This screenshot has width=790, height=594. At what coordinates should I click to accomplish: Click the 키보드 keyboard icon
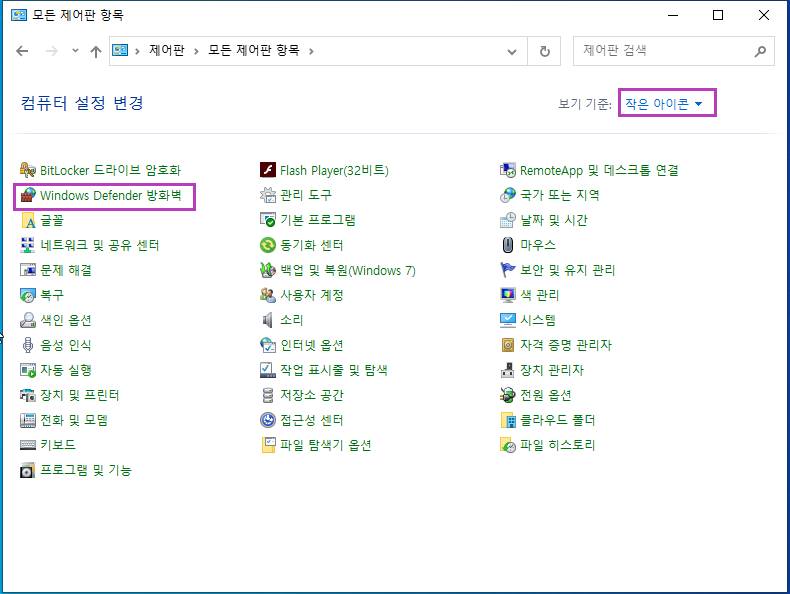pyautogui.click(x=28, y=445)
